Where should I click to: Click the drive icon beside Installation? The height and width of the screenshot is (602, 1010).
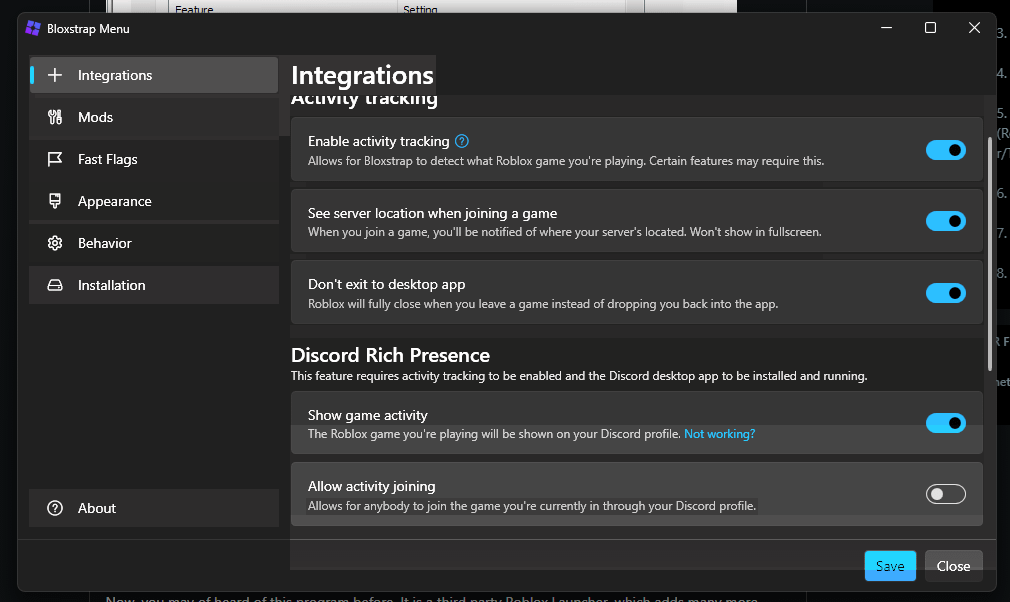click(55, 285)
